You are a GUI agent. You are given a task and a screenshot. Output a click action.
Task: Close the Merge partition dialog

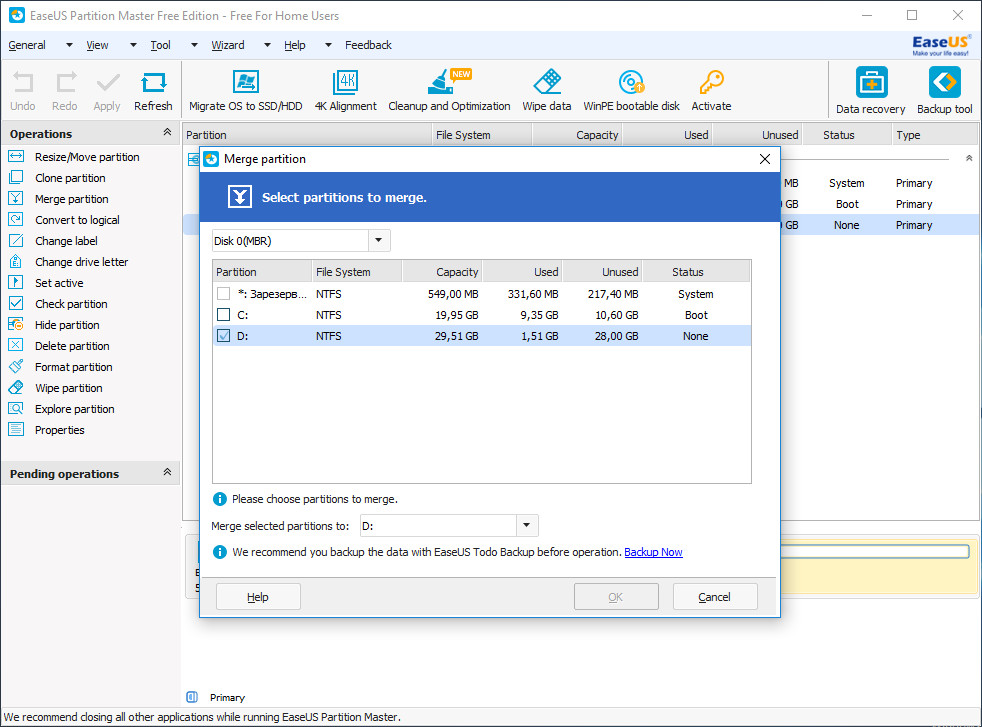pos(765,159)
